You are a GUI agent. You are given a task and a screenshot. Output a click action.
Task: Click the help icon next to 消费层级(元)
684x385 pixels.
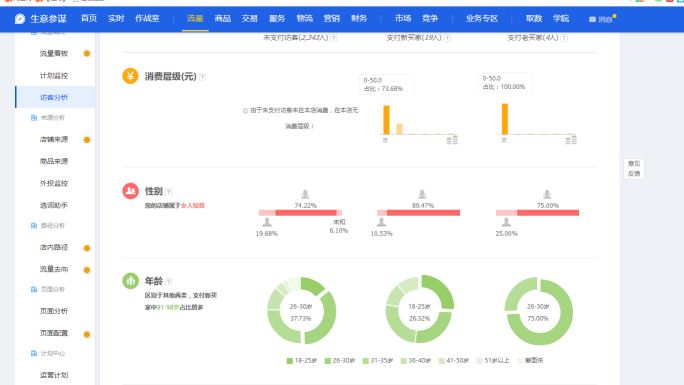[202, 77]
